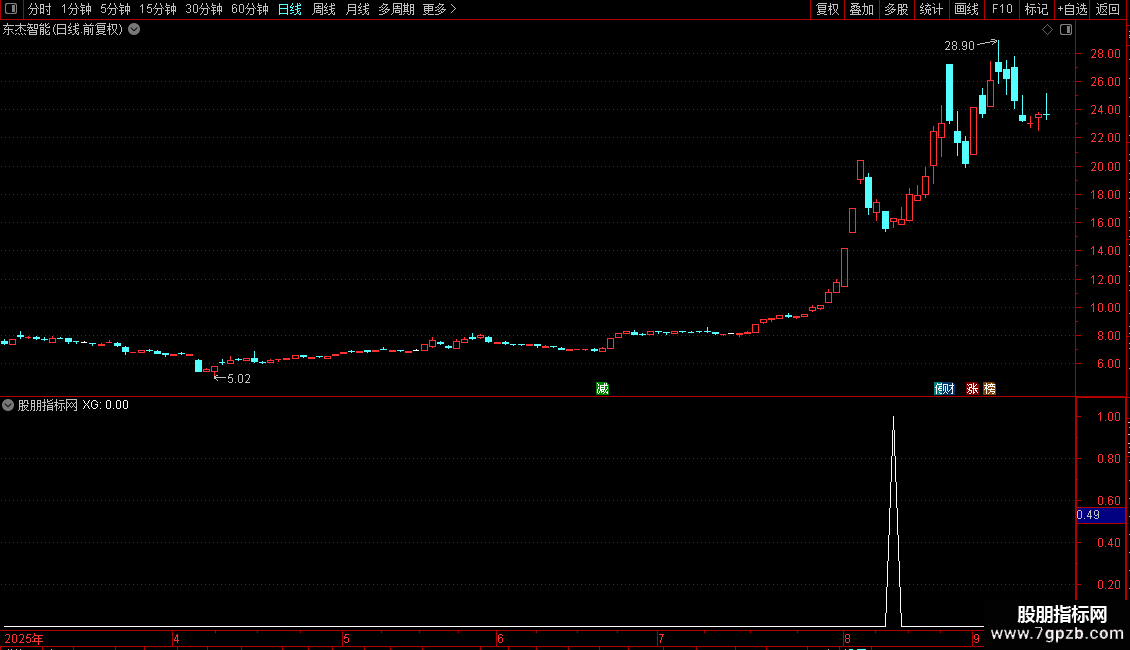Toggle the right side panel icon

[x=1066, y=30]
